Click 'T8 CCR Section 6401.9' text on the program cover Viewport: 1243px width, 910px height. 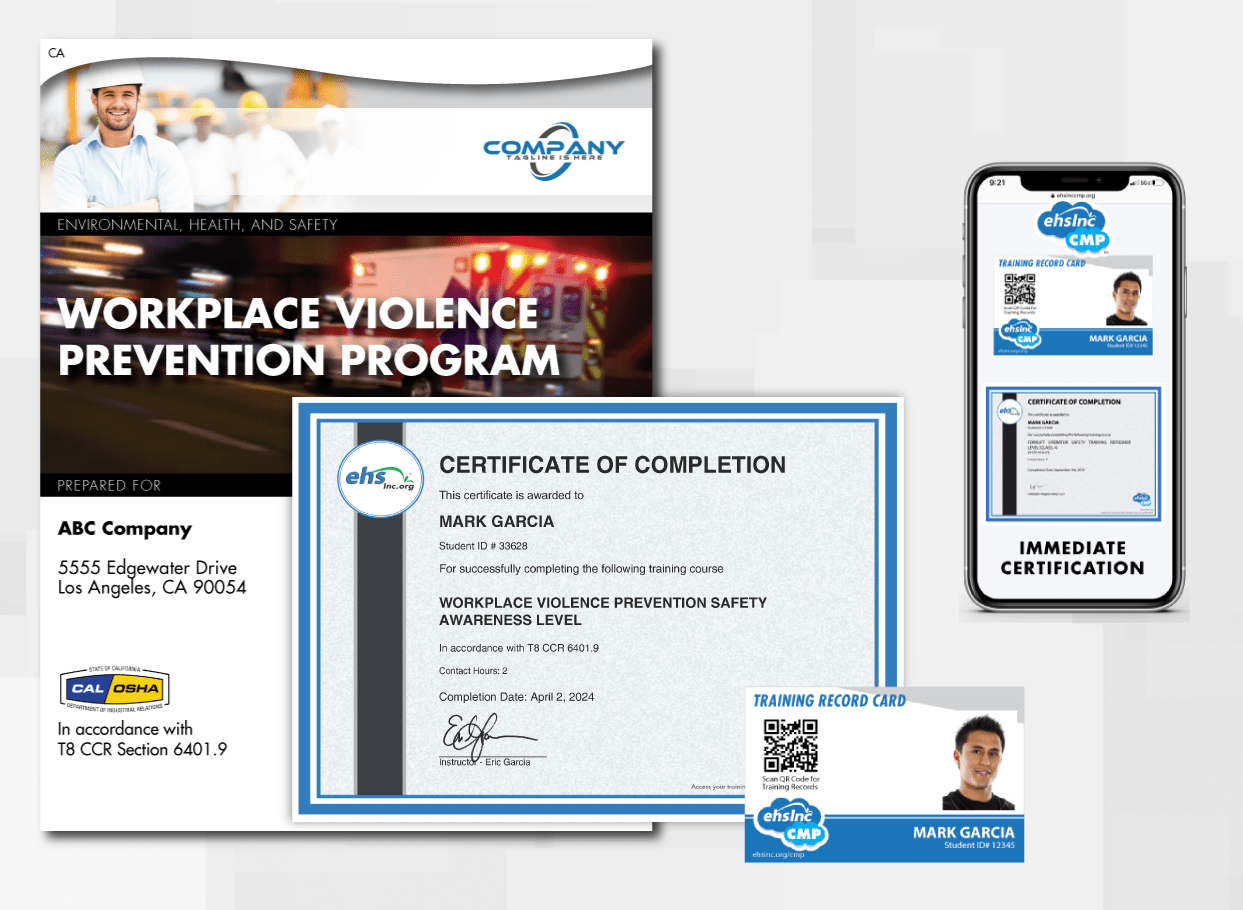pyautogui.click(x=142, y=749)
